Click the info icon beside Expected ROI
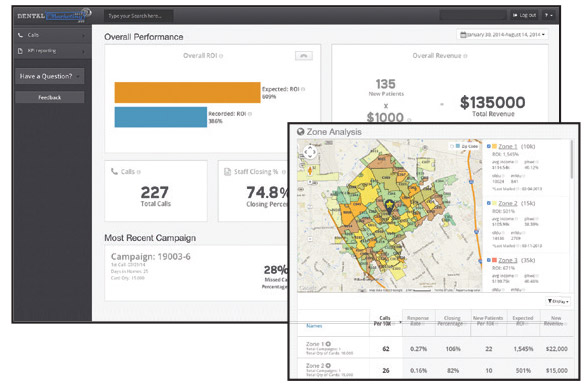588x391 pixels. coord(303,89)
